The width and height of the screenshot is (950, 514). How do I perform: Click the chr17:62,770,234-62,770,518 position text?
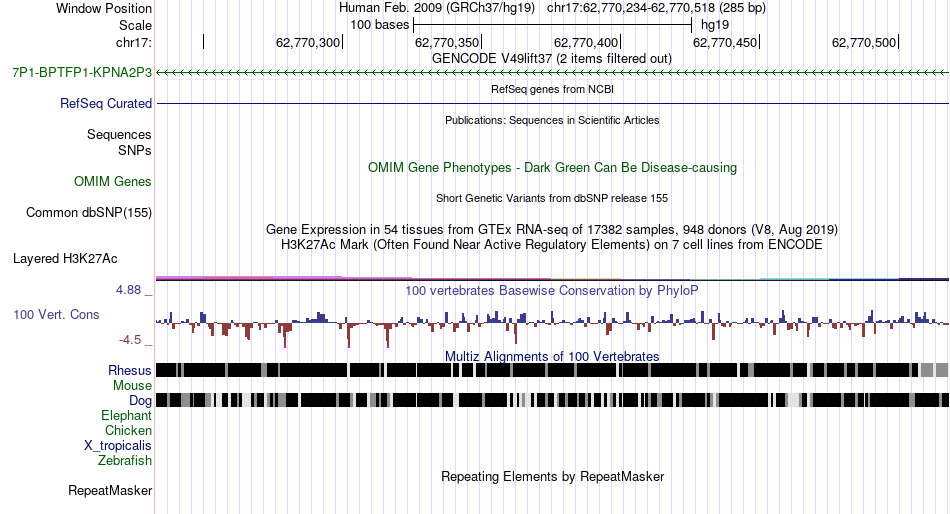click(x=656, y=8)
